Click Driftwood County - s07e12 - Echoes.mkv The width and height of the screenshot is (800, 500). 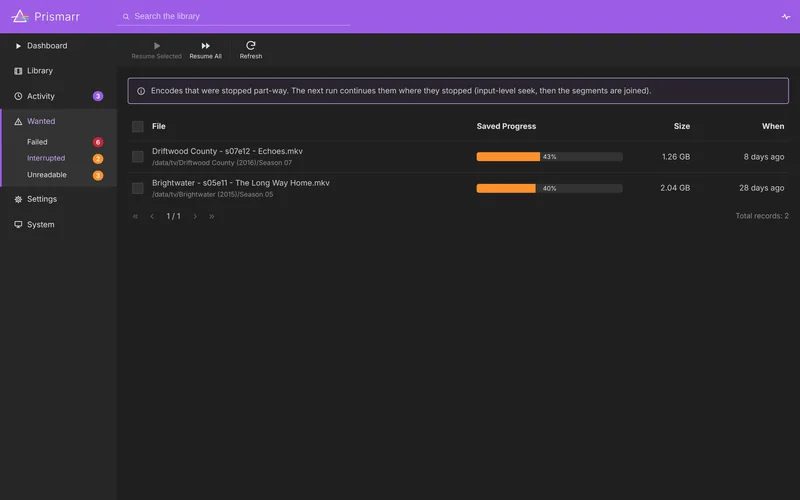tap(227, 151)
